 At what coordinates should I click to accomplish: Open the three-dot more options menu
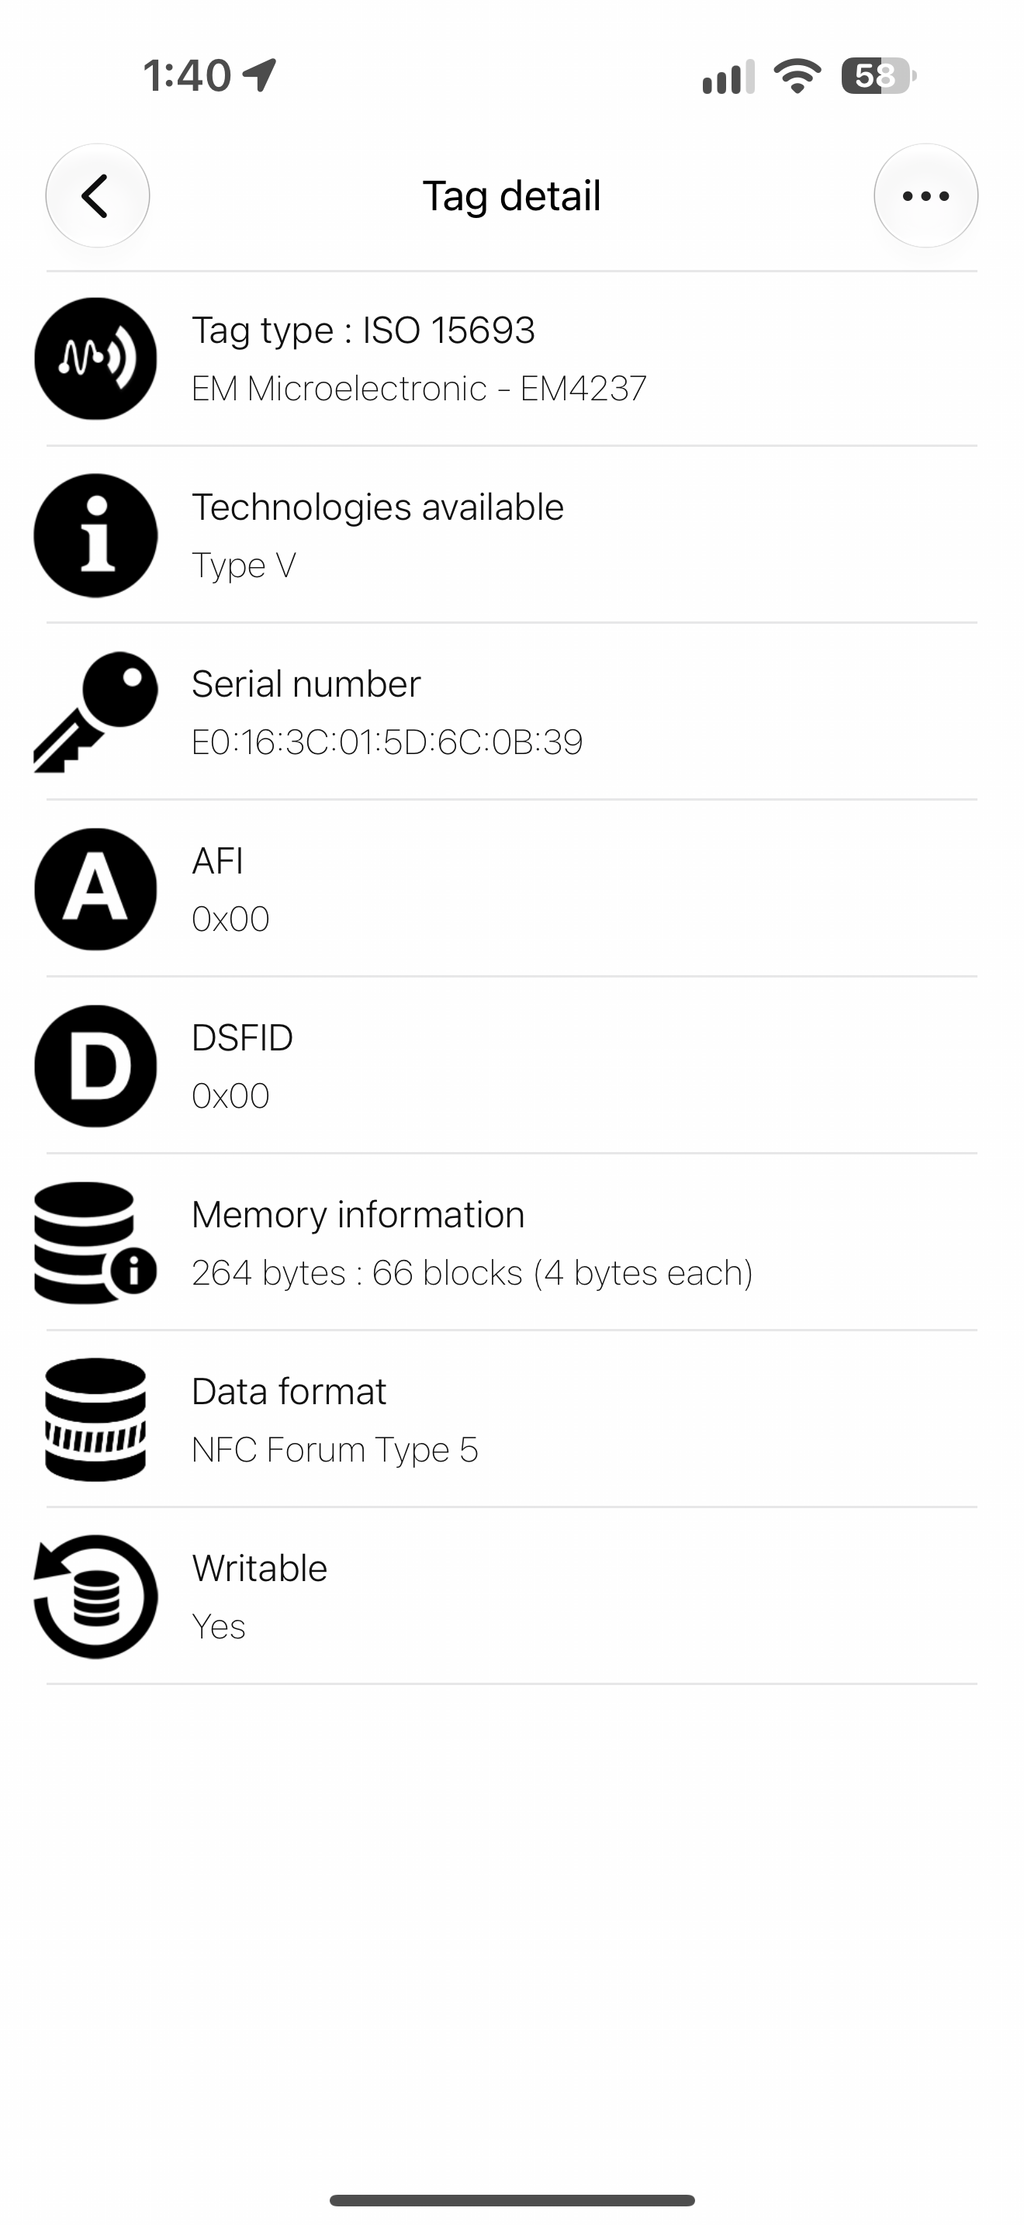click(926, 196)
